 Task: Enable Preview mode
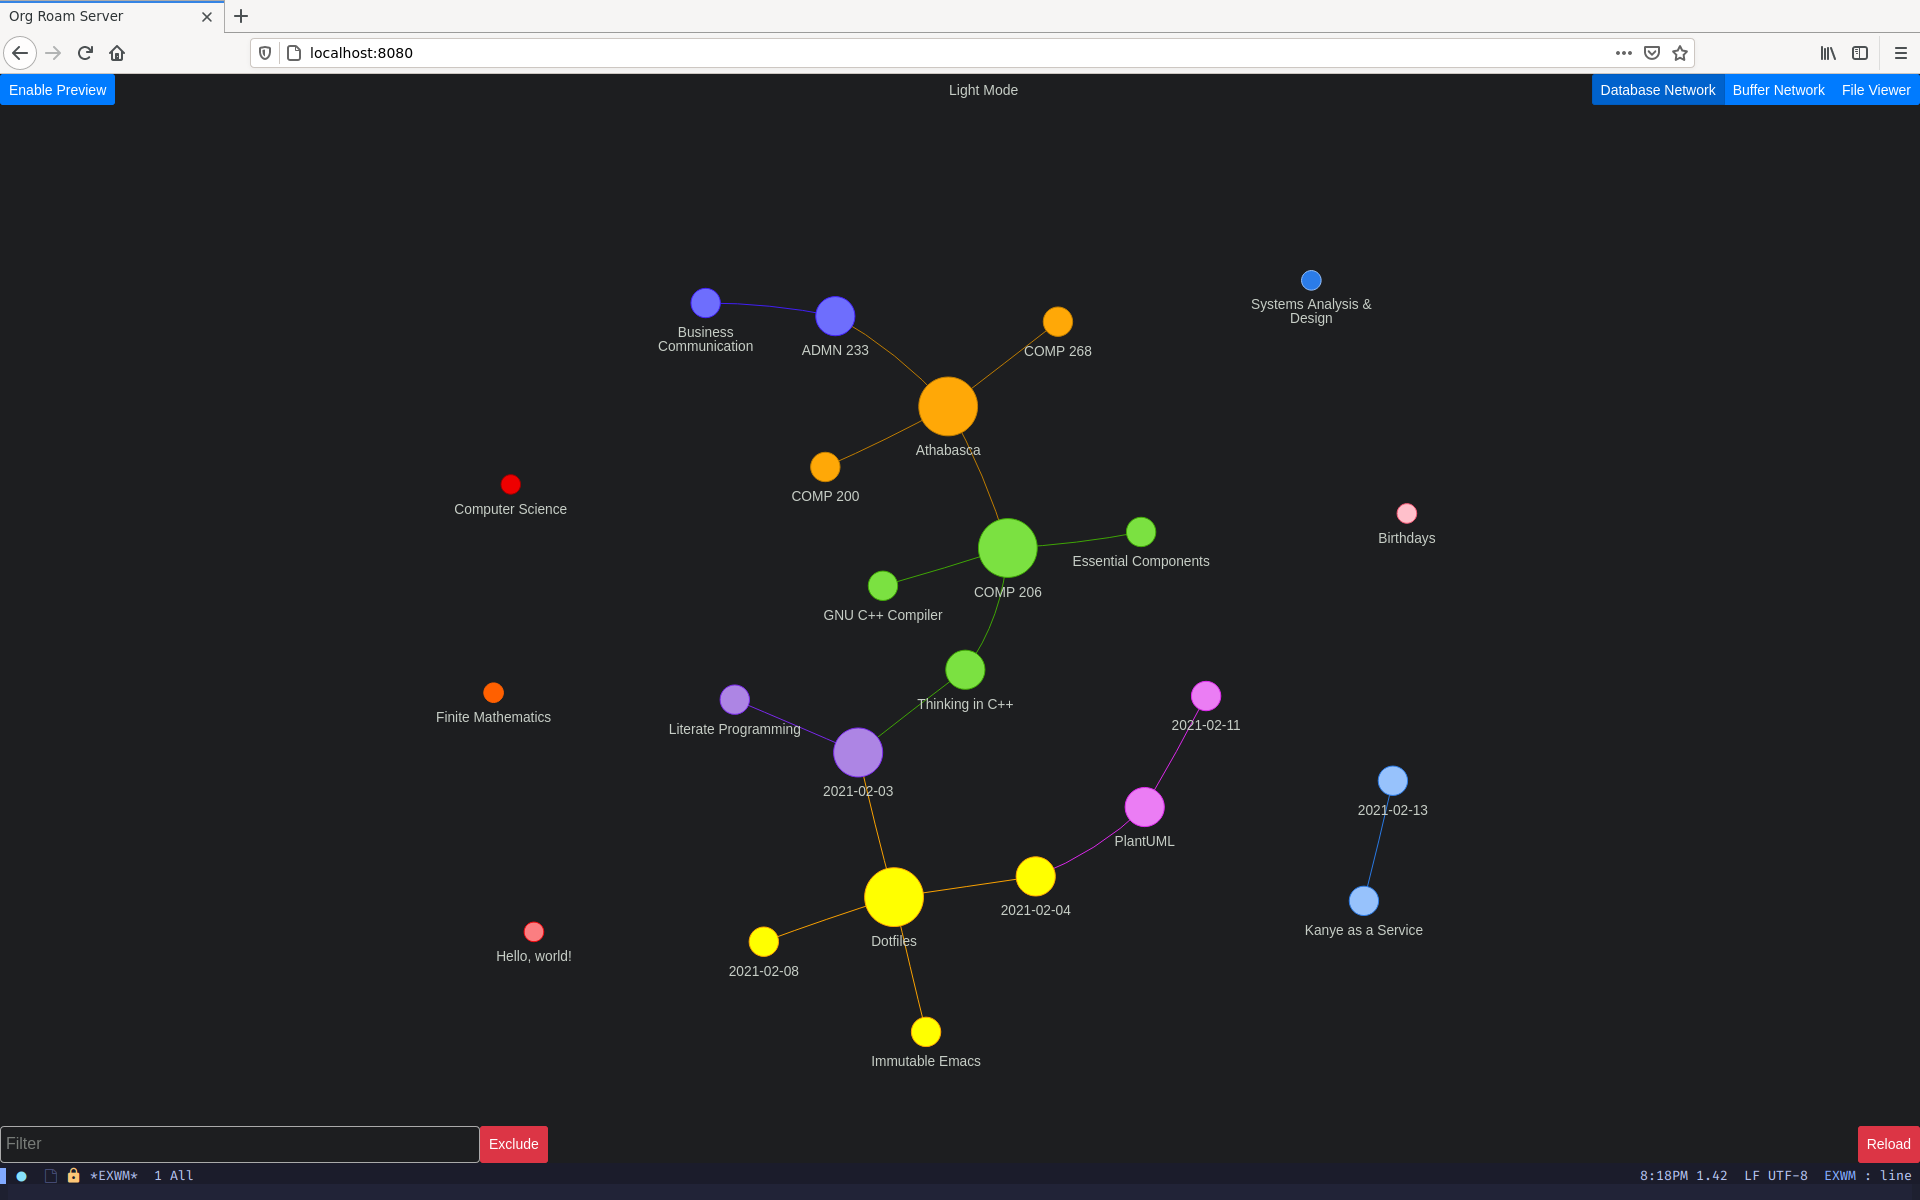click(x=58, y=90)
